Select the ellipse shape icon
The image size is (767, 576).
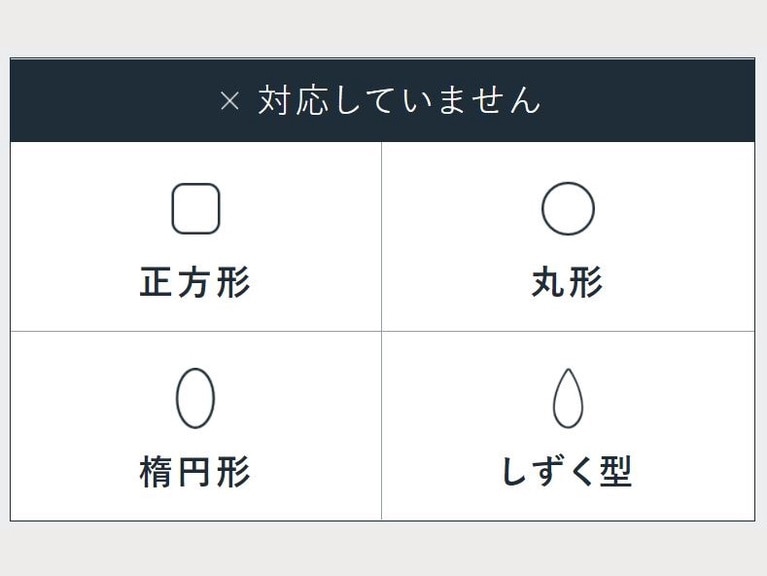pyautogui.click(x=195, y=398)
